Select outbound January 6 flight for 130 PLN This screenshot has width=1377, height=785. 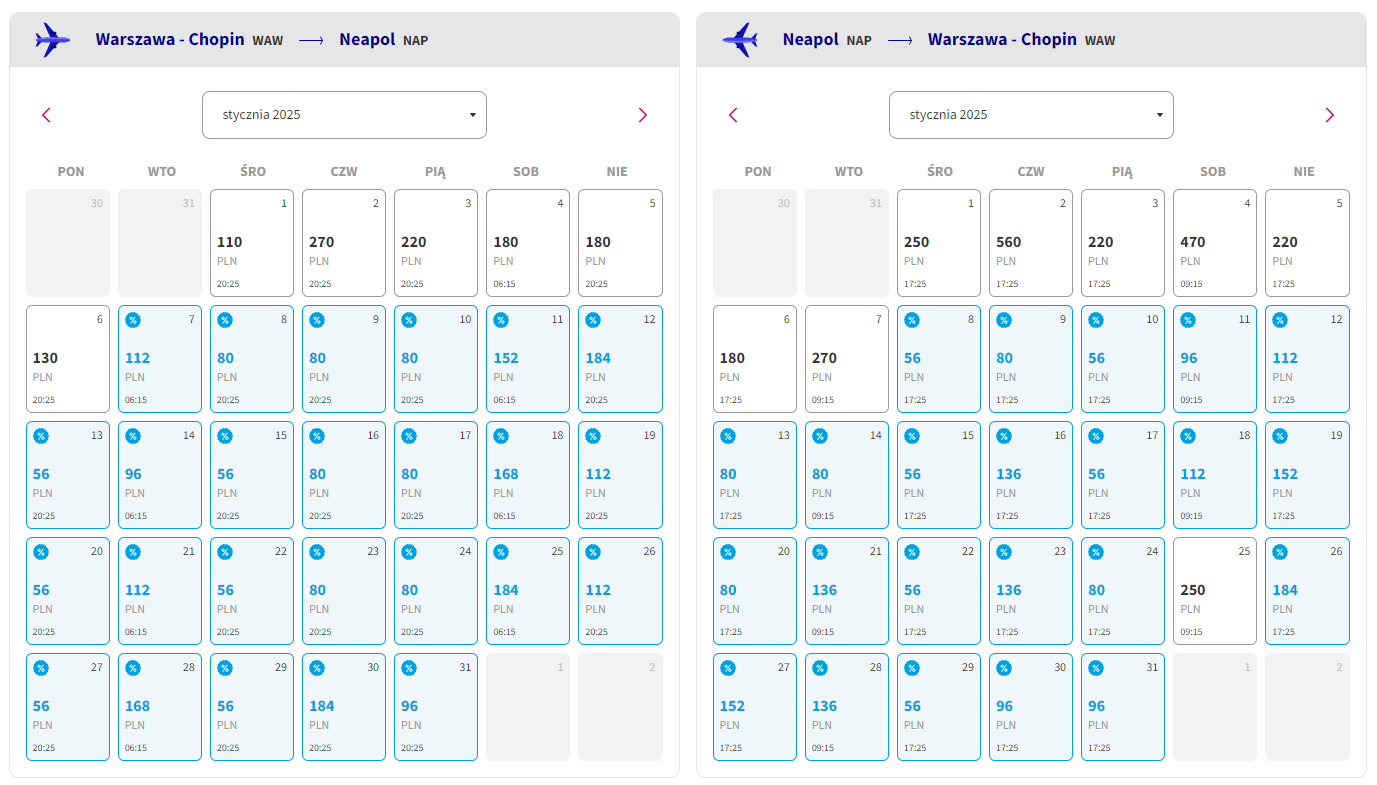coord(68,359)
